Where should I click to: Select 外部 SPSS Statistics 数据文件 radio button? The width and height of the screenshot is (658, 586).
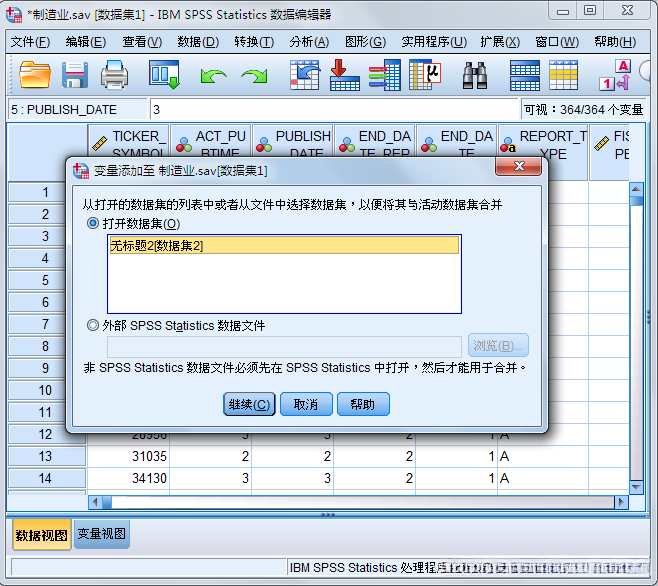click(92, 325)
